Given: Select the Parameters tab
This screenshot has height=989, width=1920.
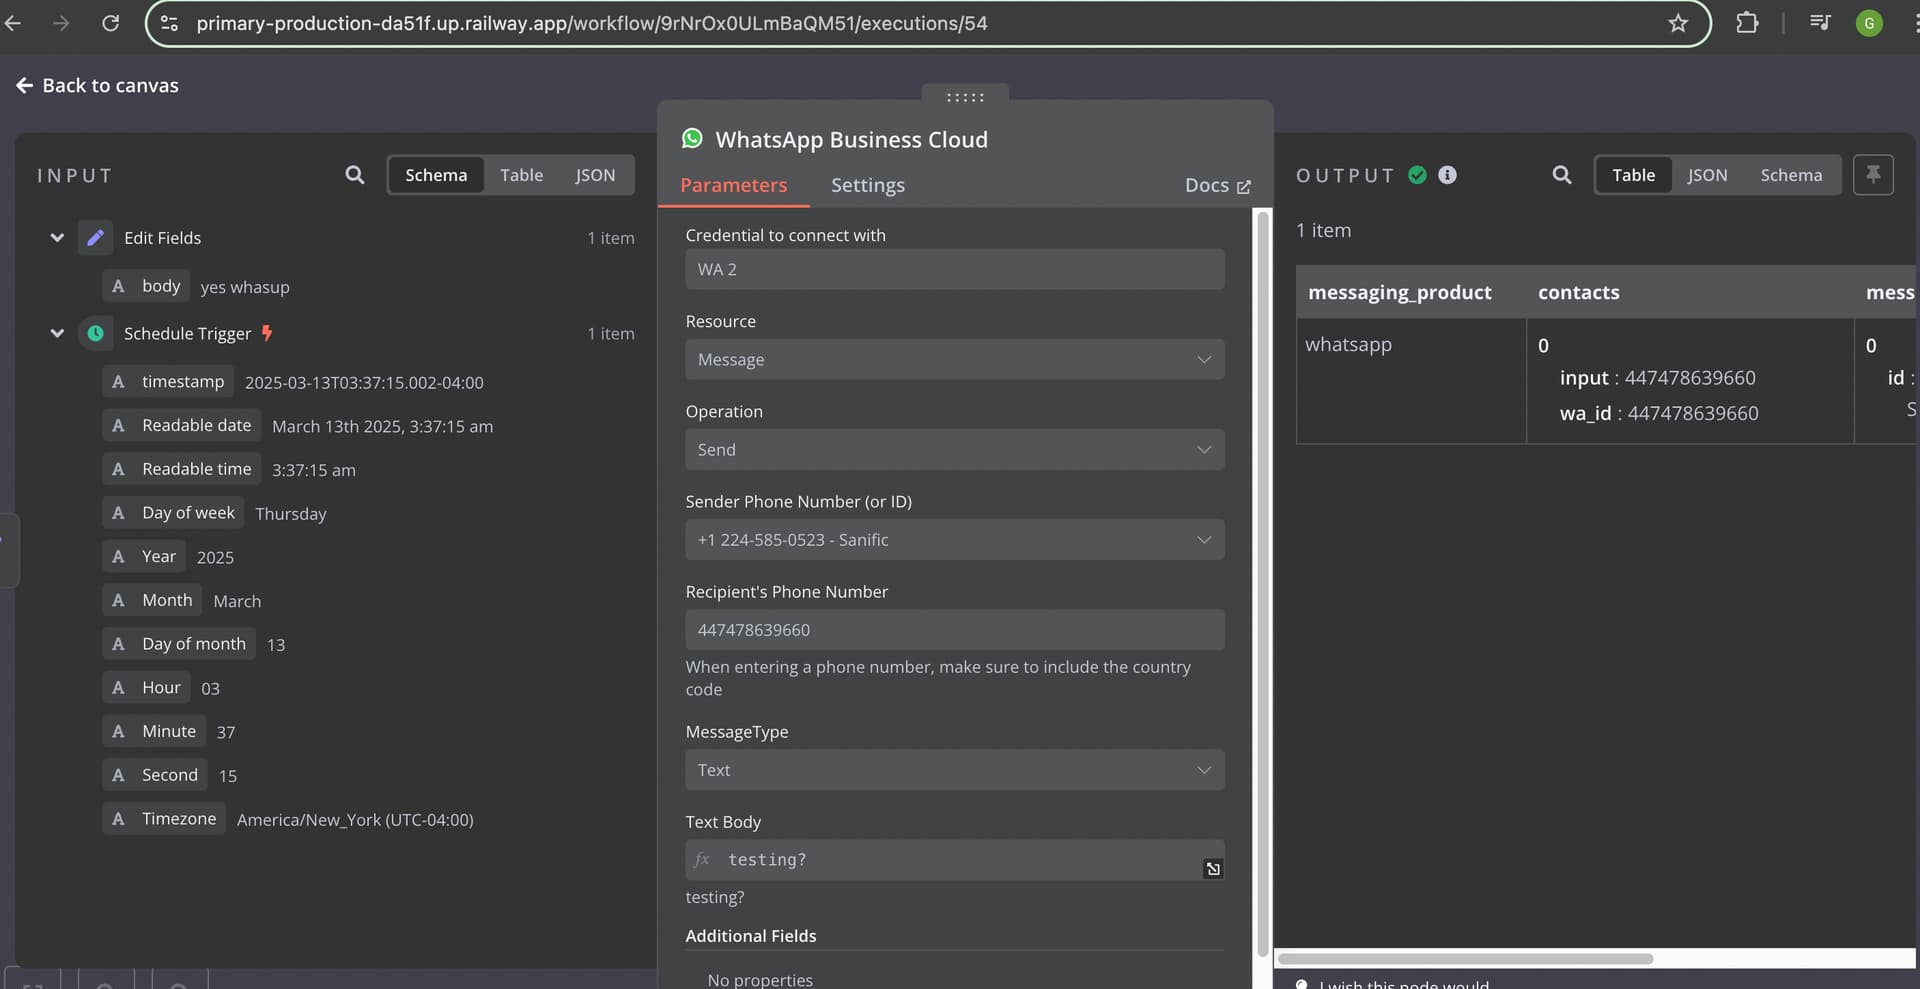Looking at the screenshot, I should (733, 185).
